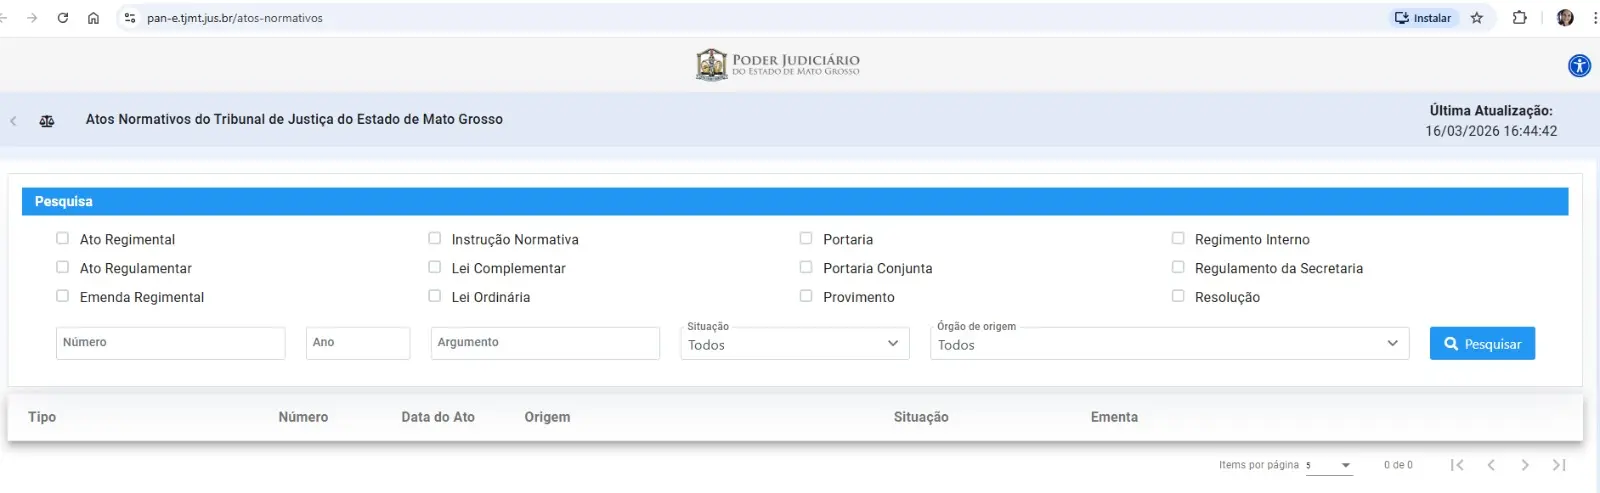
Task: Focus the Número input field
Action: click(x=171, y=343)
